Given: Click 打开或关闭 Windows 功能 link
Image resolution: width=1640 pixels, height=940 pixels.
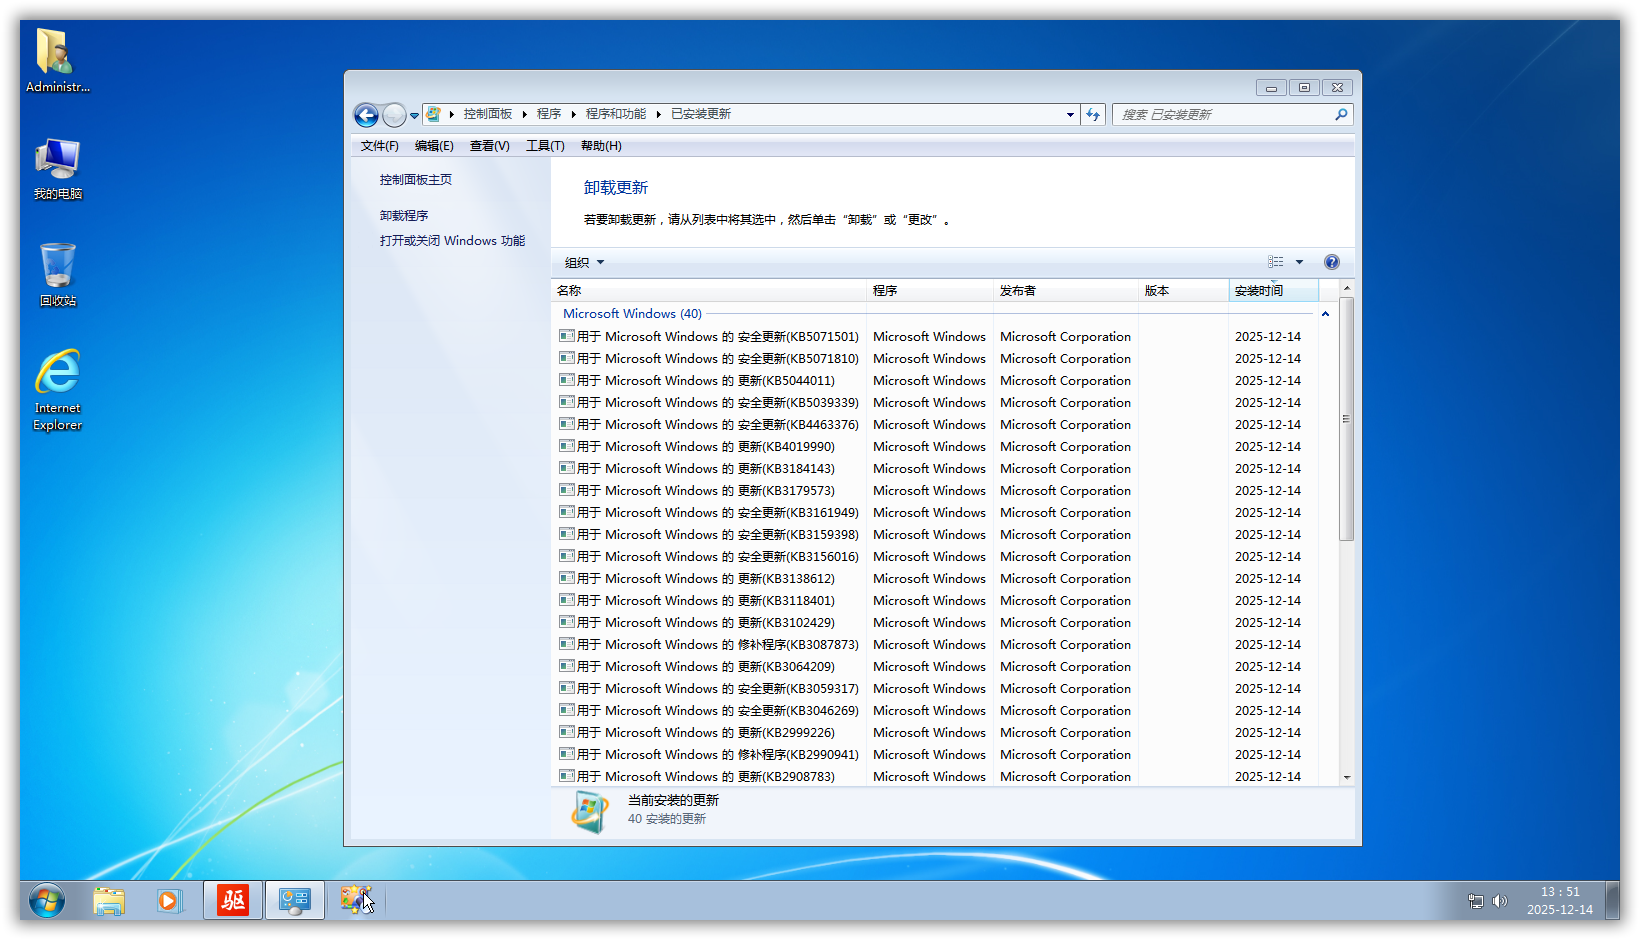Looking at the screenshot, I should [452, 241].
